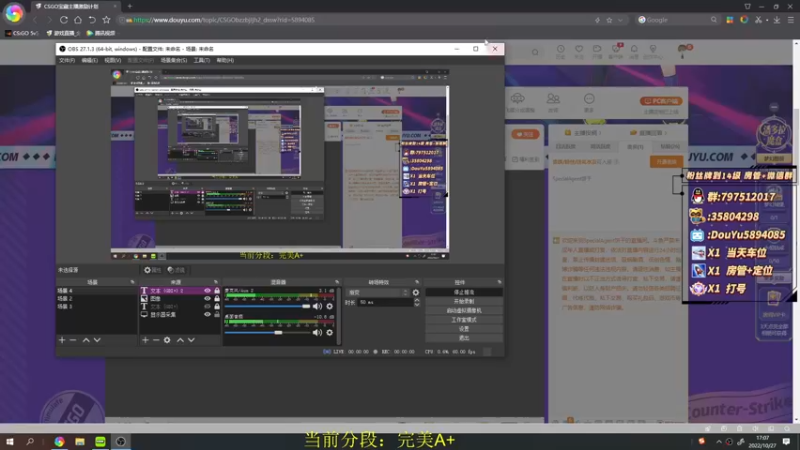Screen dimensions: 800x450
Task: Toggle visibility of the second text source
Action: point(207,307)
